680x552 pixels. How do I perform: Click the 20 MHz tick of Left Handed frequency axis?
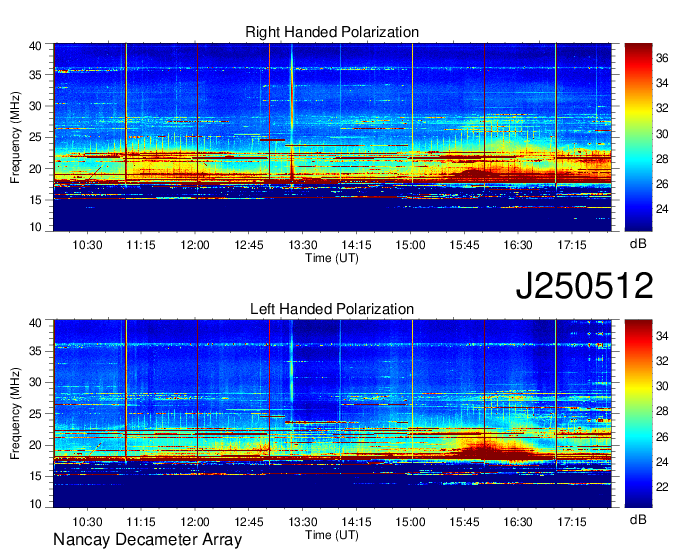pos(35,445)
